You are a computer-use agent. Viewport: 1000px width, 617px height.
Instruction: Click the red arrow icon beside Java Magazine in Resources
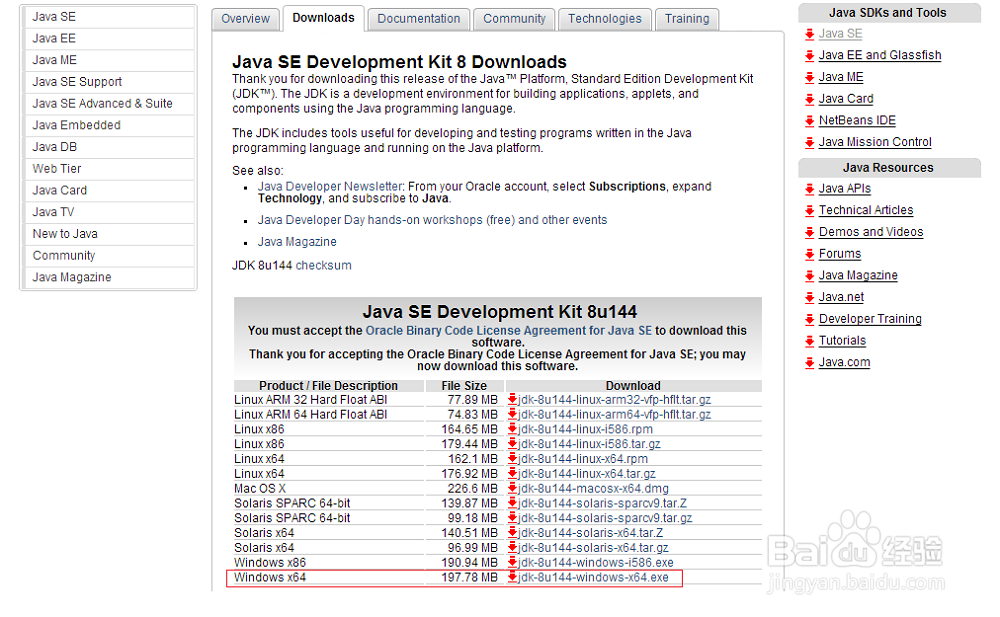809,276
